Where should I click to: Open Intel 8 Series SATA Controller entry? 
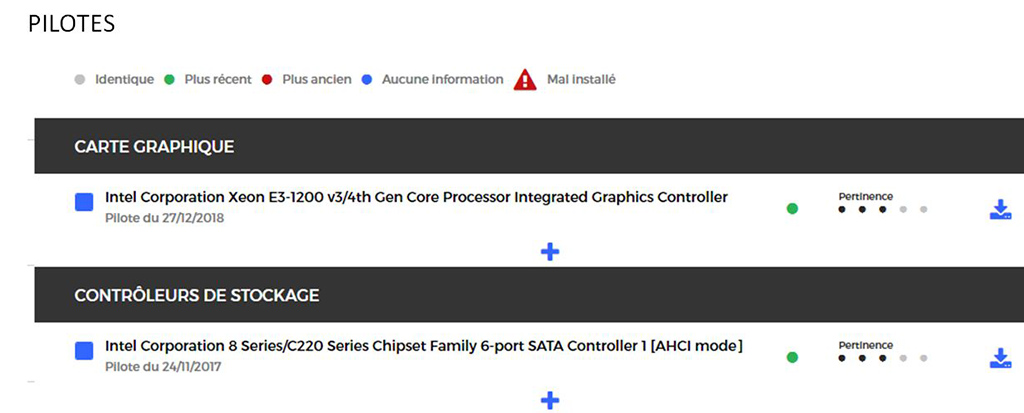pos(424,346)
